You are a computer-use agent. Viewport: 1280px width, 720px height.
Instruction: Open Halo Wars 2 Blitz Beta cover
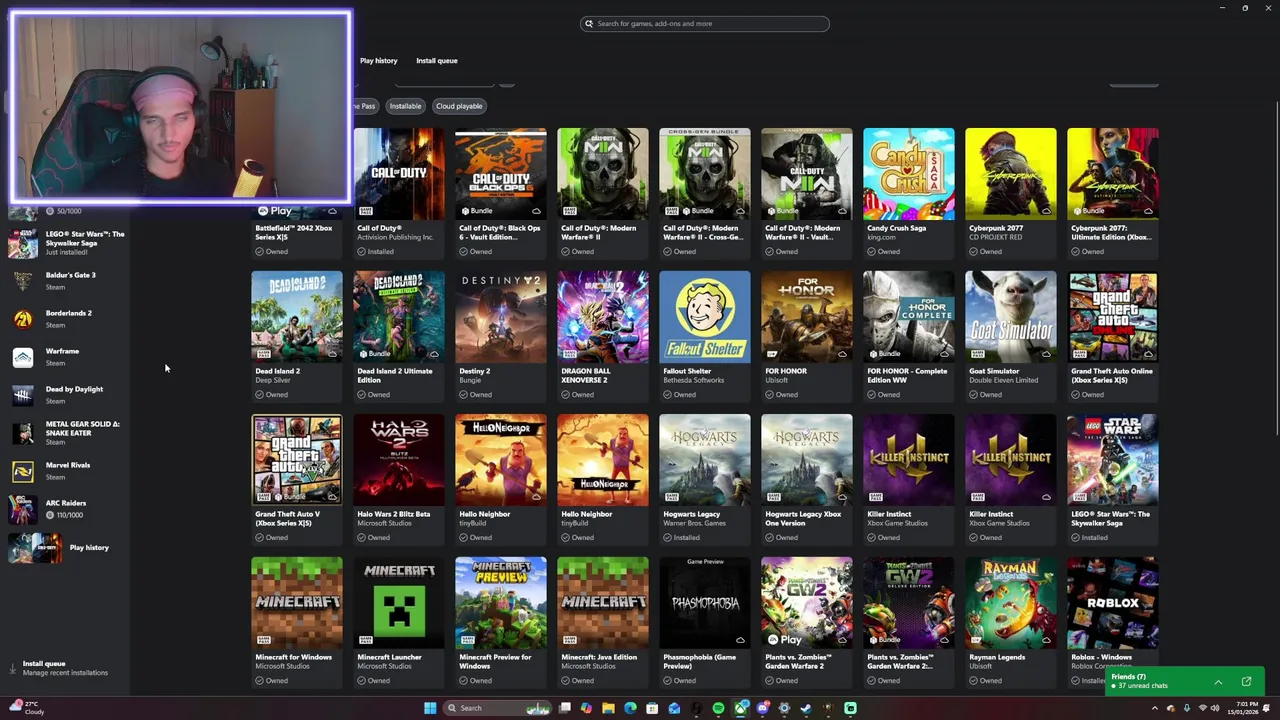coord(399,460)
